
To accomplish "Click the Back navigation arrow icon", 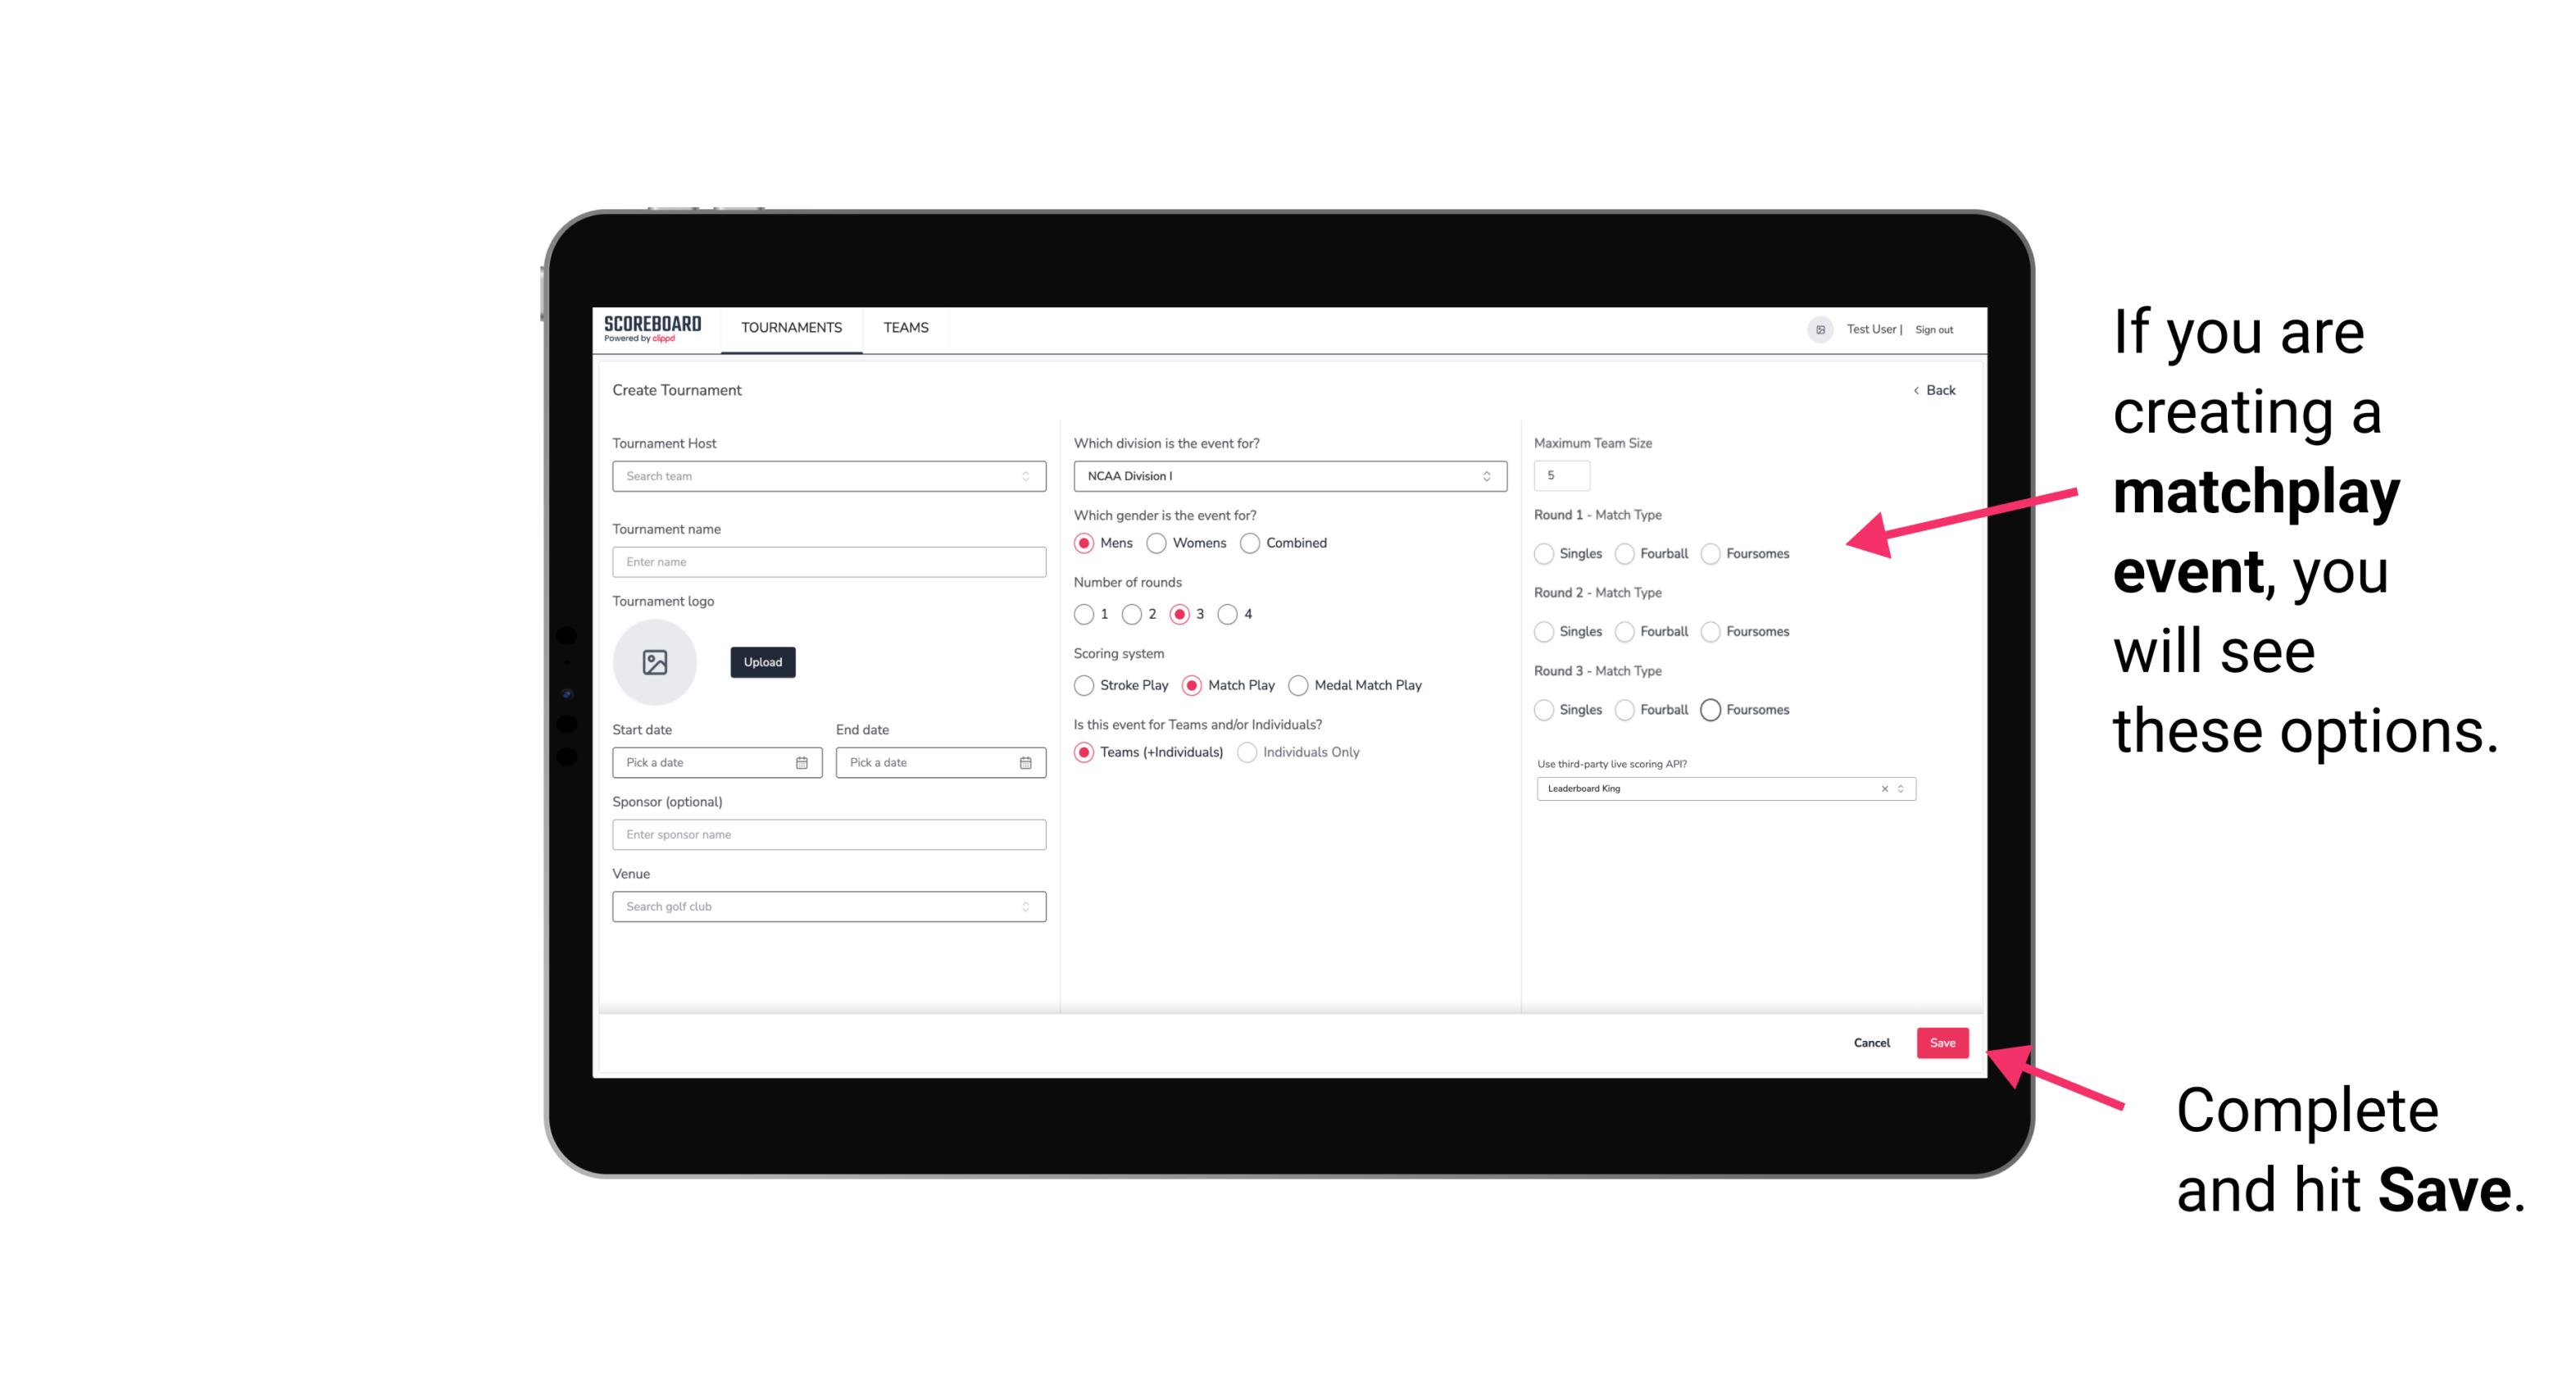I will point(1915,389).
